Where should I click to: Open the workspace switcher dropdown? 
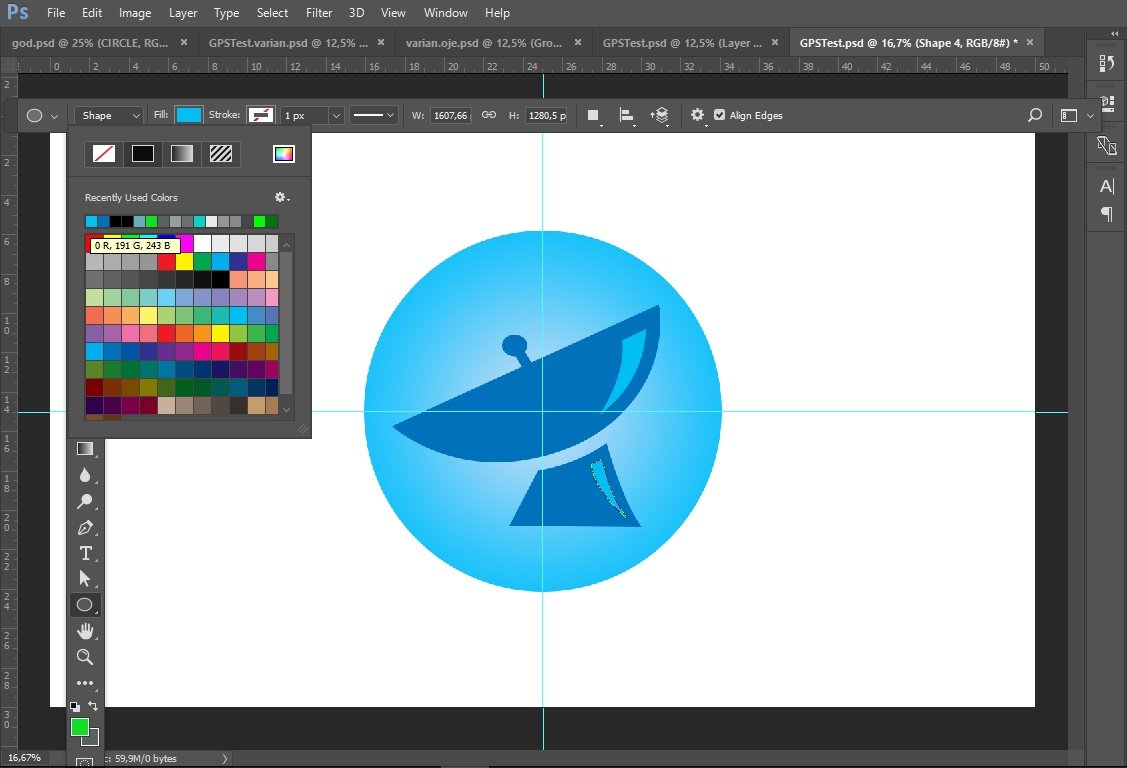point(1077,115)
